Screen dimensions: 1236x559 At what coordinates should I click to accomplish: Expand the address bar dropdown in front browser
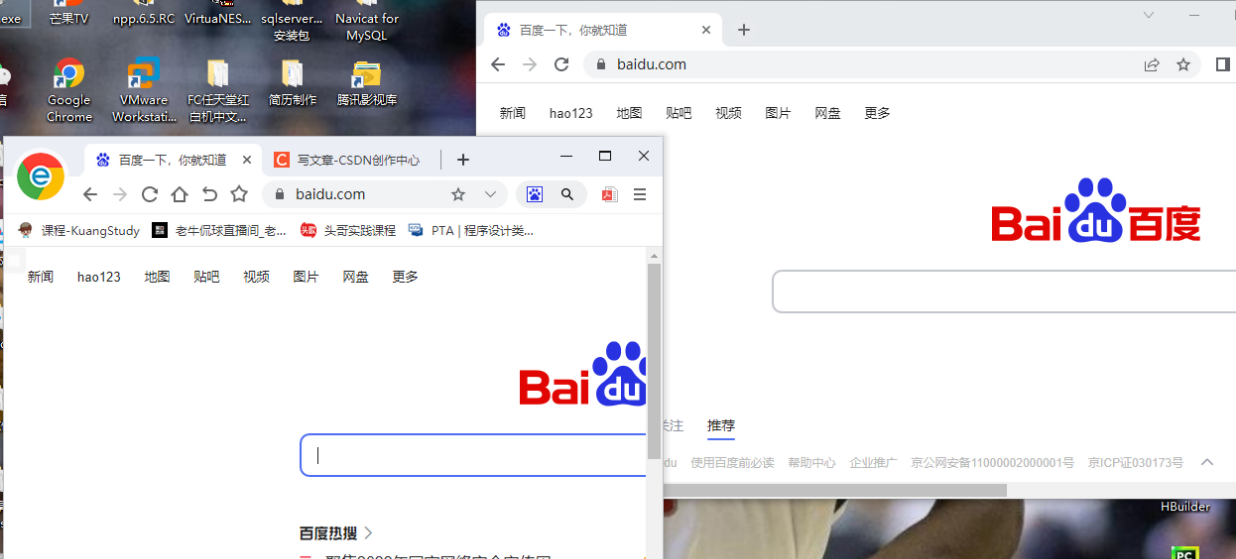tap(490, 194)
